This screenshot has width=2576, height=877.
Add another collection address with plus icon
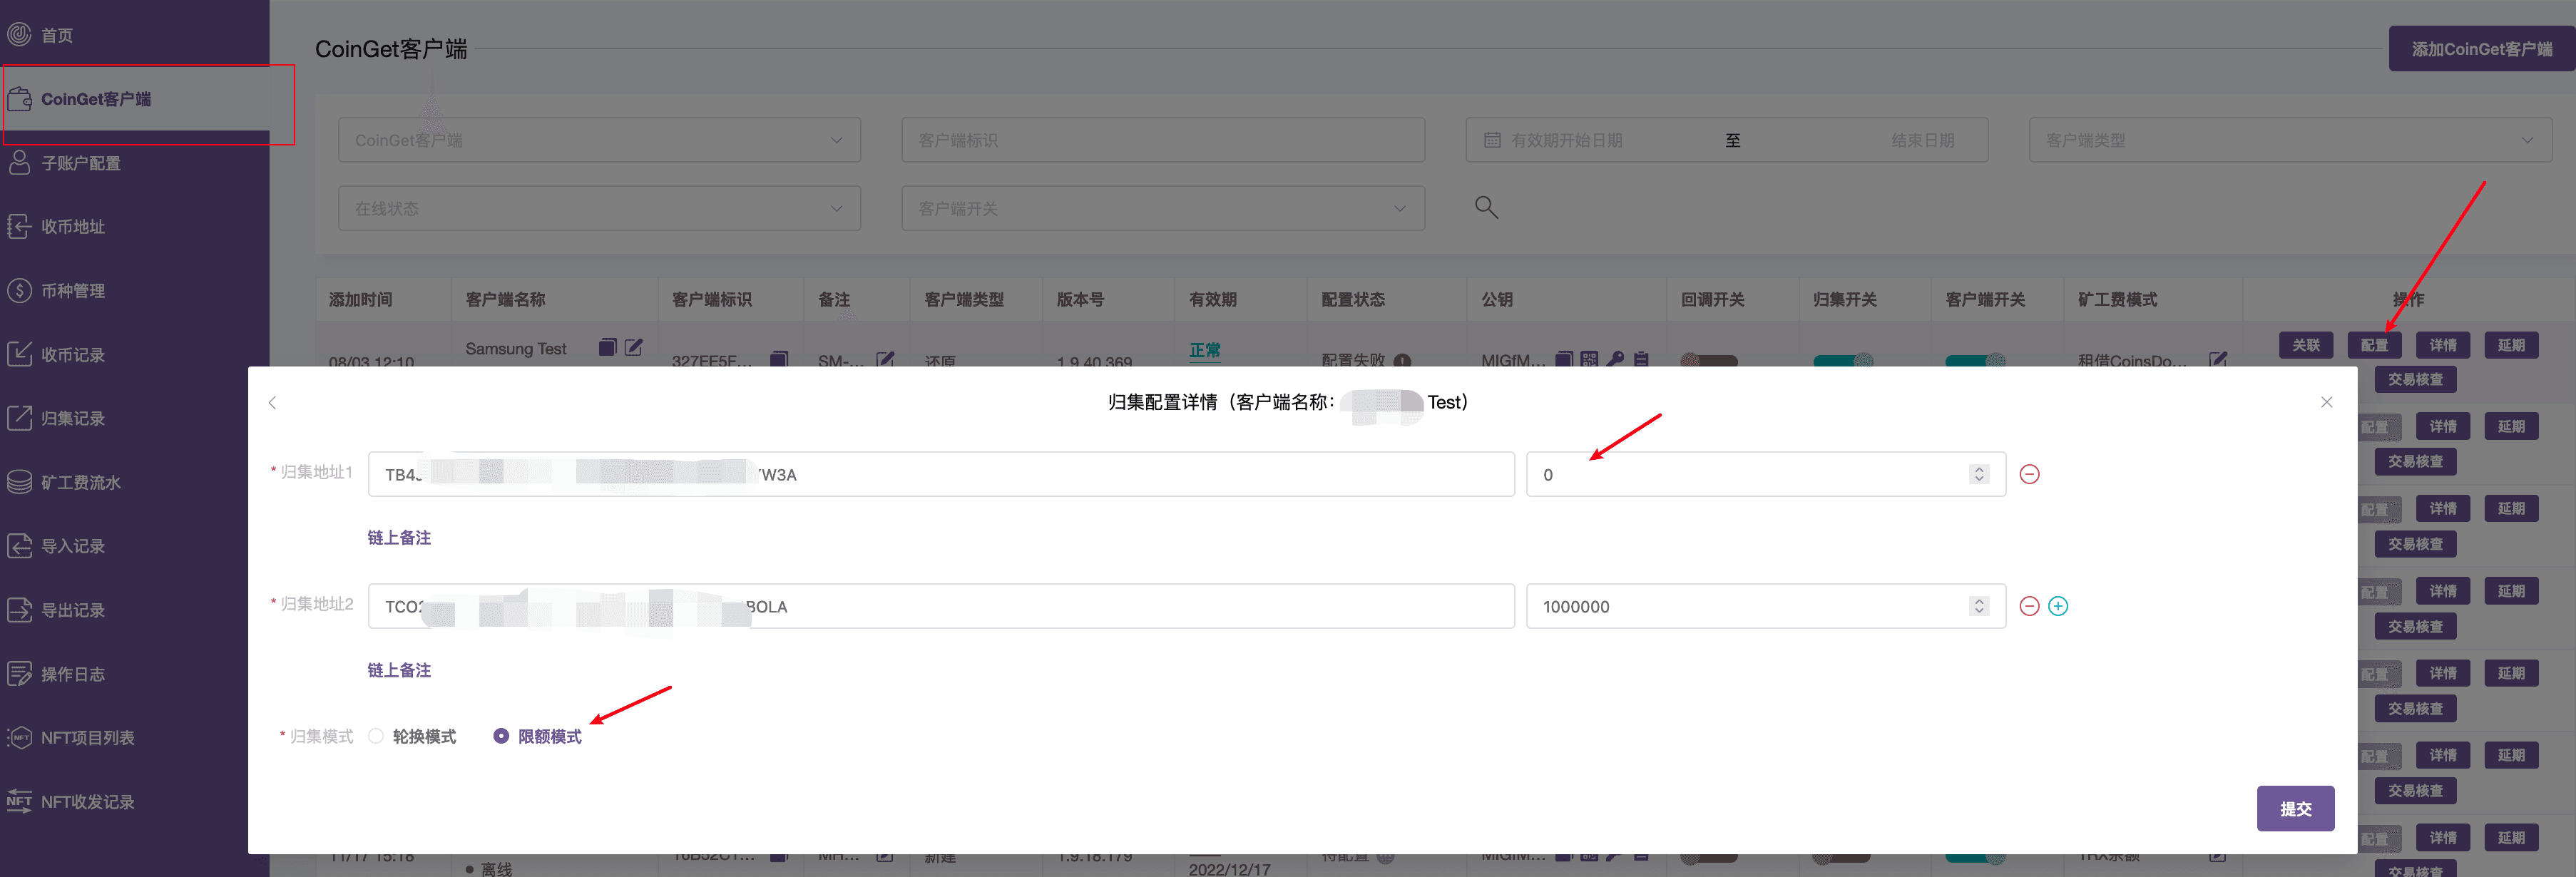(x=2058, y=606)
